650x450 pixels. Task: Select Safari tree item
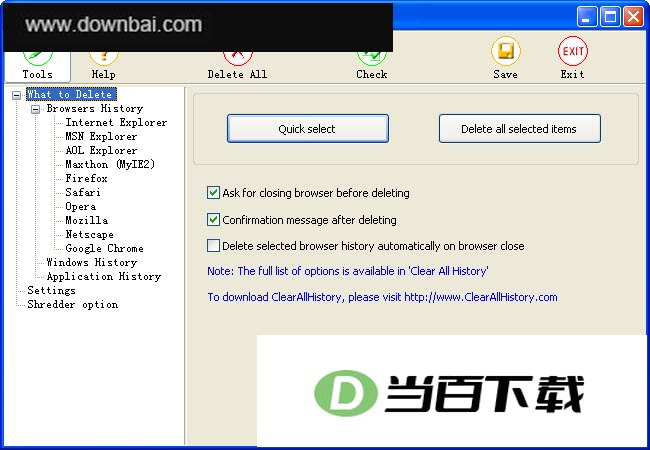click(83, 193)
